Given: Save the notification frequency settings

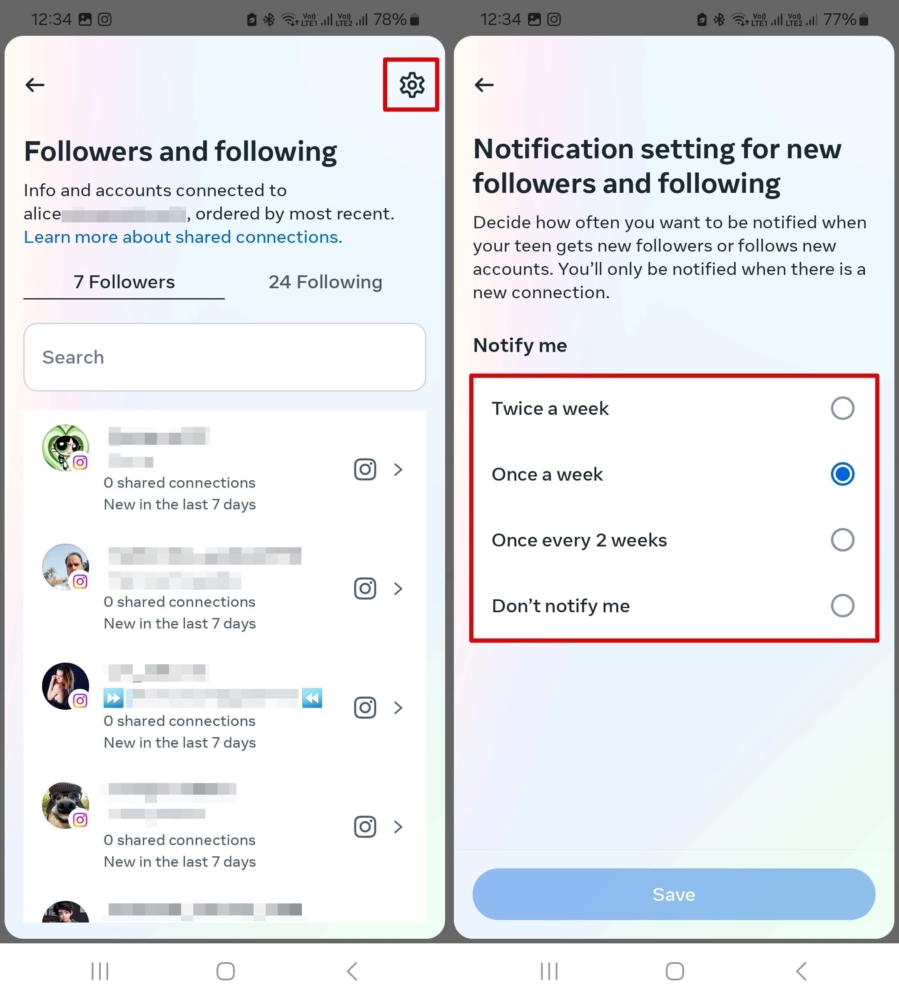Looking at the screenshot, I should pos(673,894).
